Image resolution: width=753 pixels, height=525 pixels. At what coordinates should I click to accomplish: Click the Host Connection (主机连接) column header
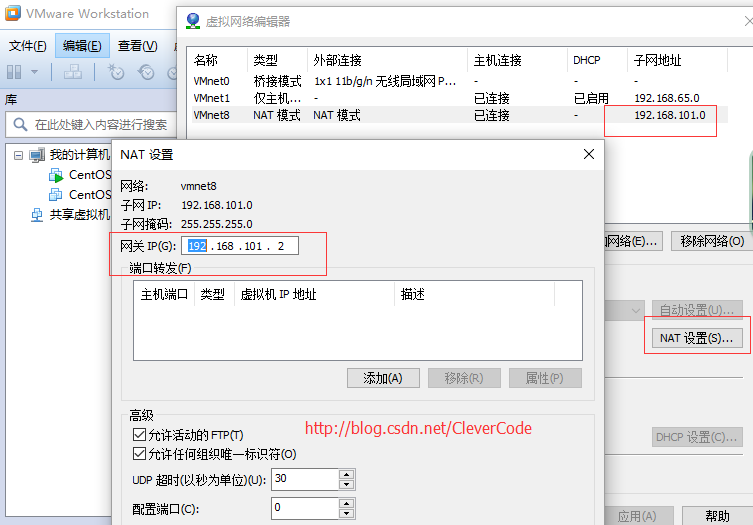coord(517,60)
